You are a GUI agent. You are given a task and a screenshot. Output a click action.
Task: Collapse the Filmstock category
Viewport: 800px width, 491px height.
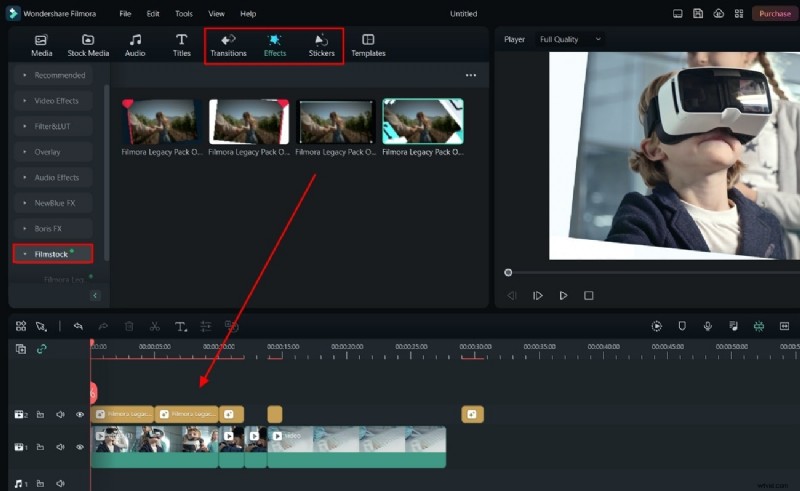click(x=53, y=254)
